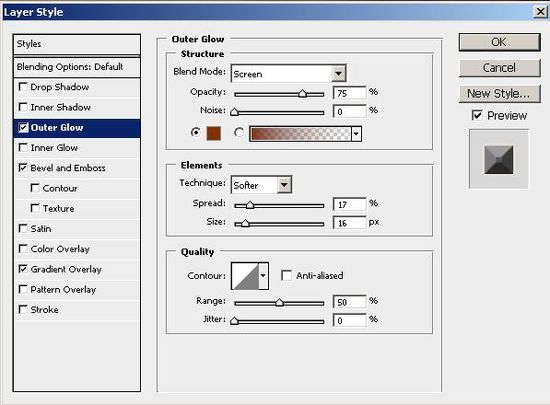
Task: Click the Cancel button
Action: point(499,68)
